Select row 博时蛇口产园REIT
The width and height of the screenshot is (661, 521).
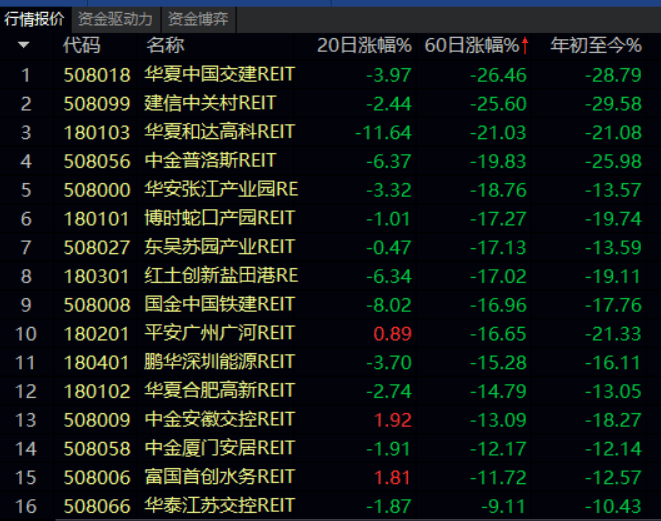click(330, 218)
